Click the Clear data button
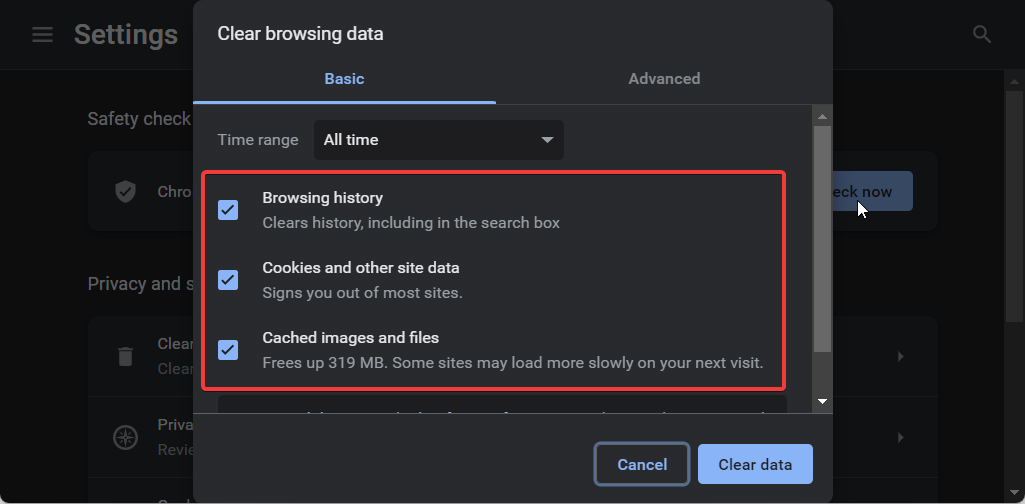 tap(755, 464)
